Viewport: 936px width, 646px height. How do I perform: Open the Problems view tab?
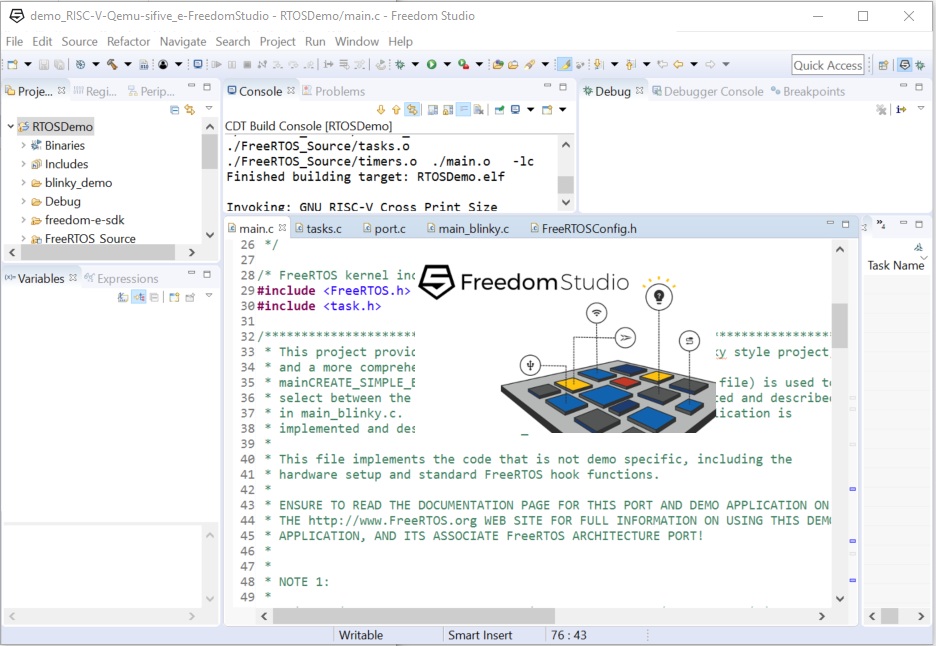point(339,91)
